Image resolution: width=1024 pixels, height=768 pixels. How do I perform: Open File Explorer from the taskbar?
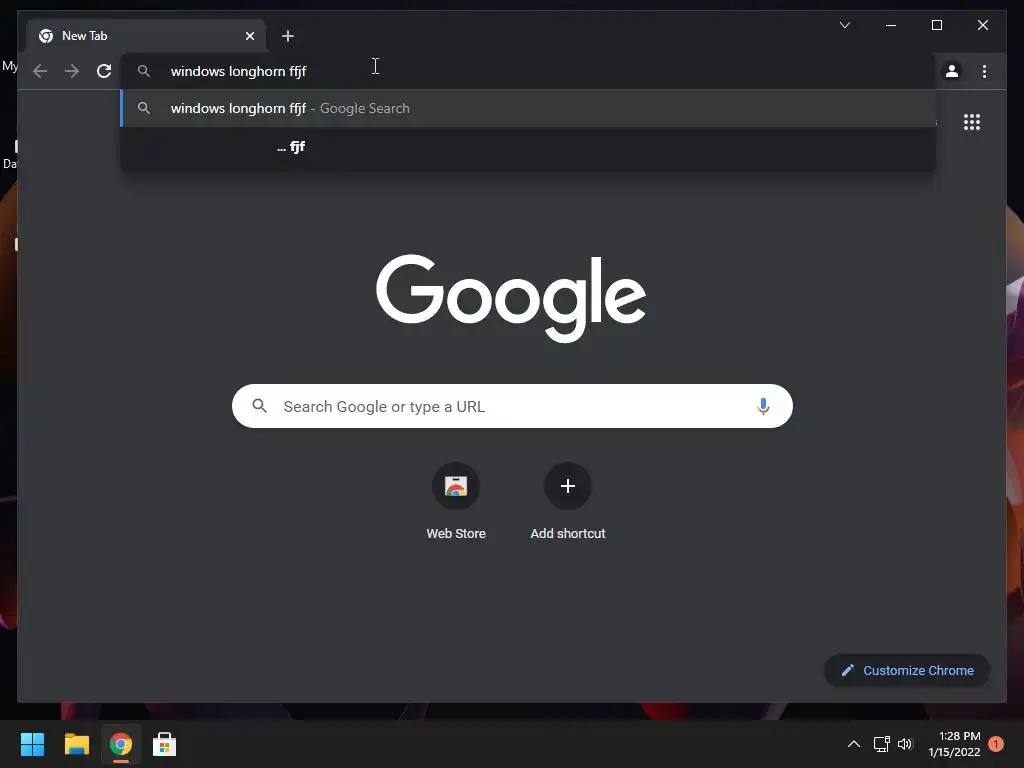click(76, 744)
